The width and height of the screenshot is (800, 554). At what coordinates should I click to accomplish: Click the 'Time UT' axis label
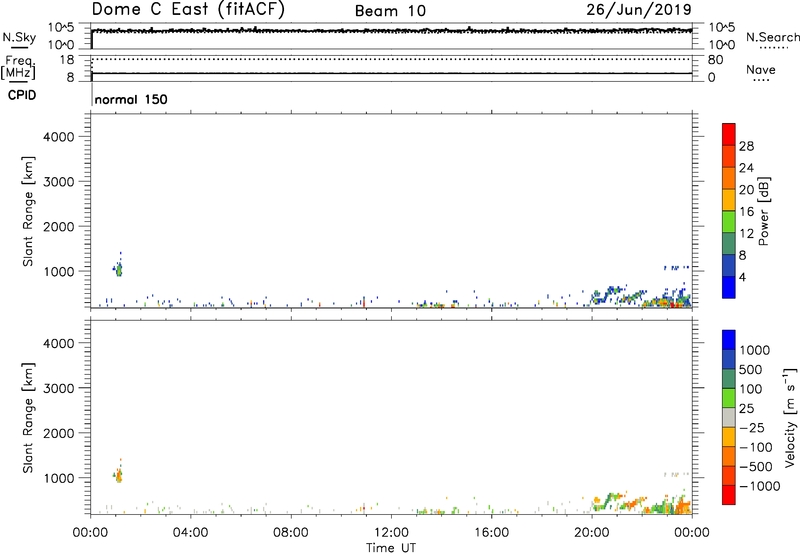point(391,548)
